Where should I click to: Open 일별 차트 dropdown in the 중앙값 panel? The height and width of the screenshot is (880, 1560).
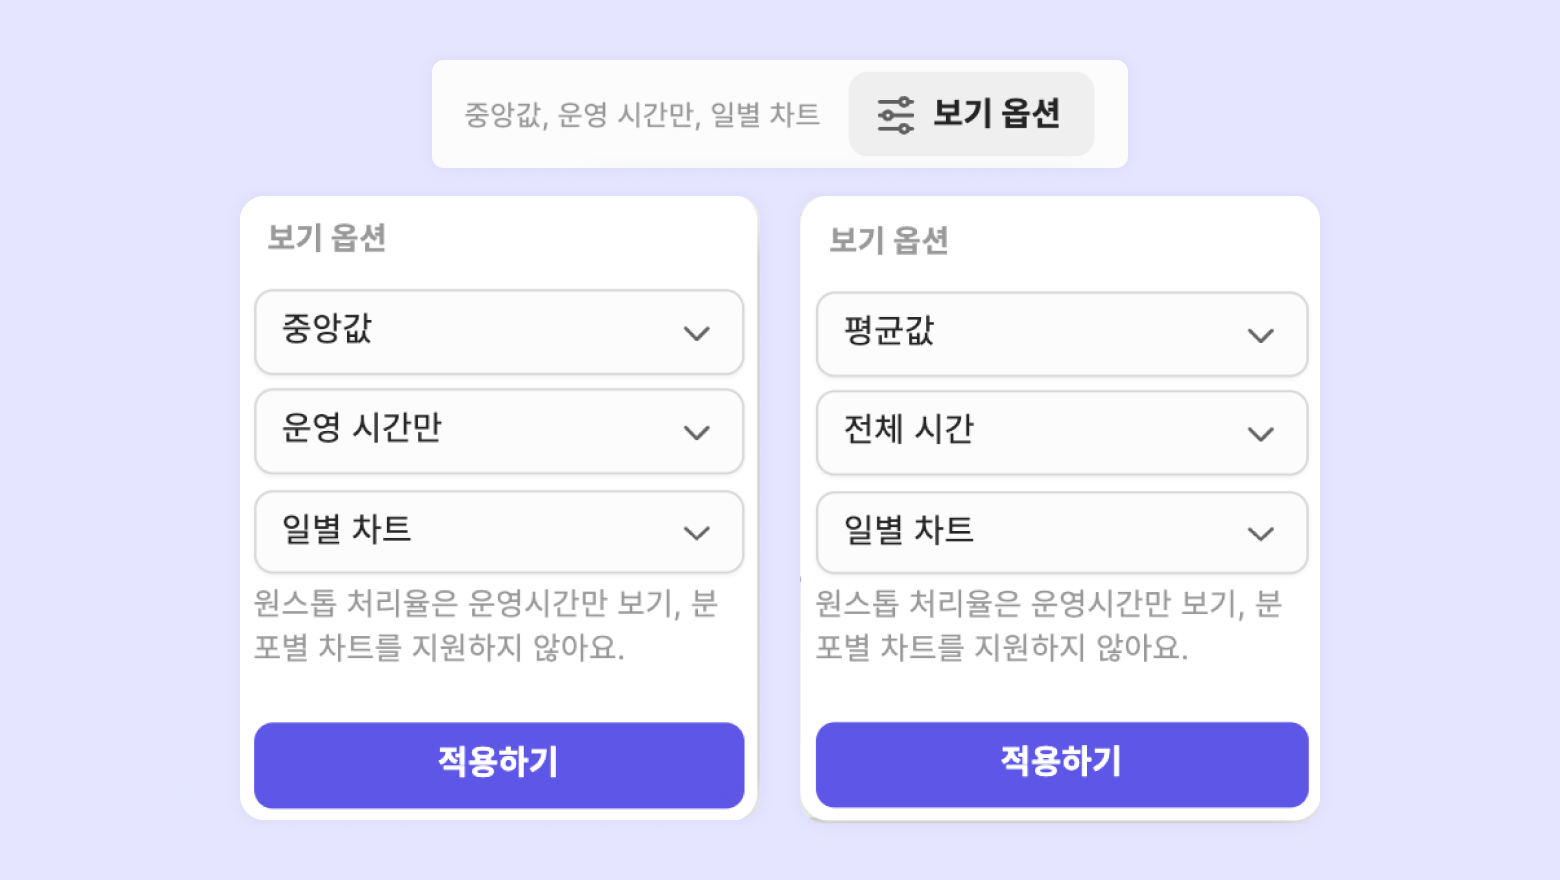coord(498,531)
